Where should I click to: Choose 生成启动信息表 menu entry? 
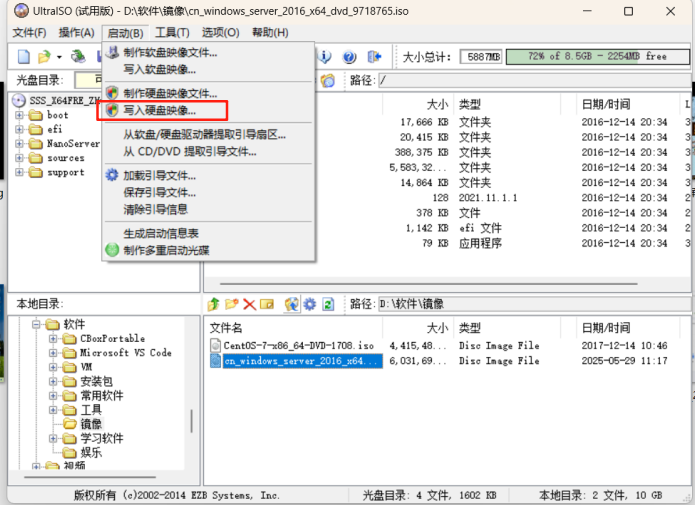click(x=208, y=233)
